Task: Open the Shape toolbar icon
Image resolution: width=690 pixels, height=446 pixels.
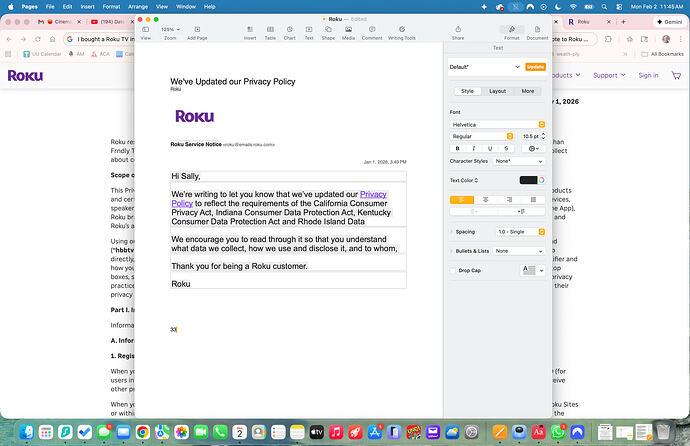Action: point(328,29)
